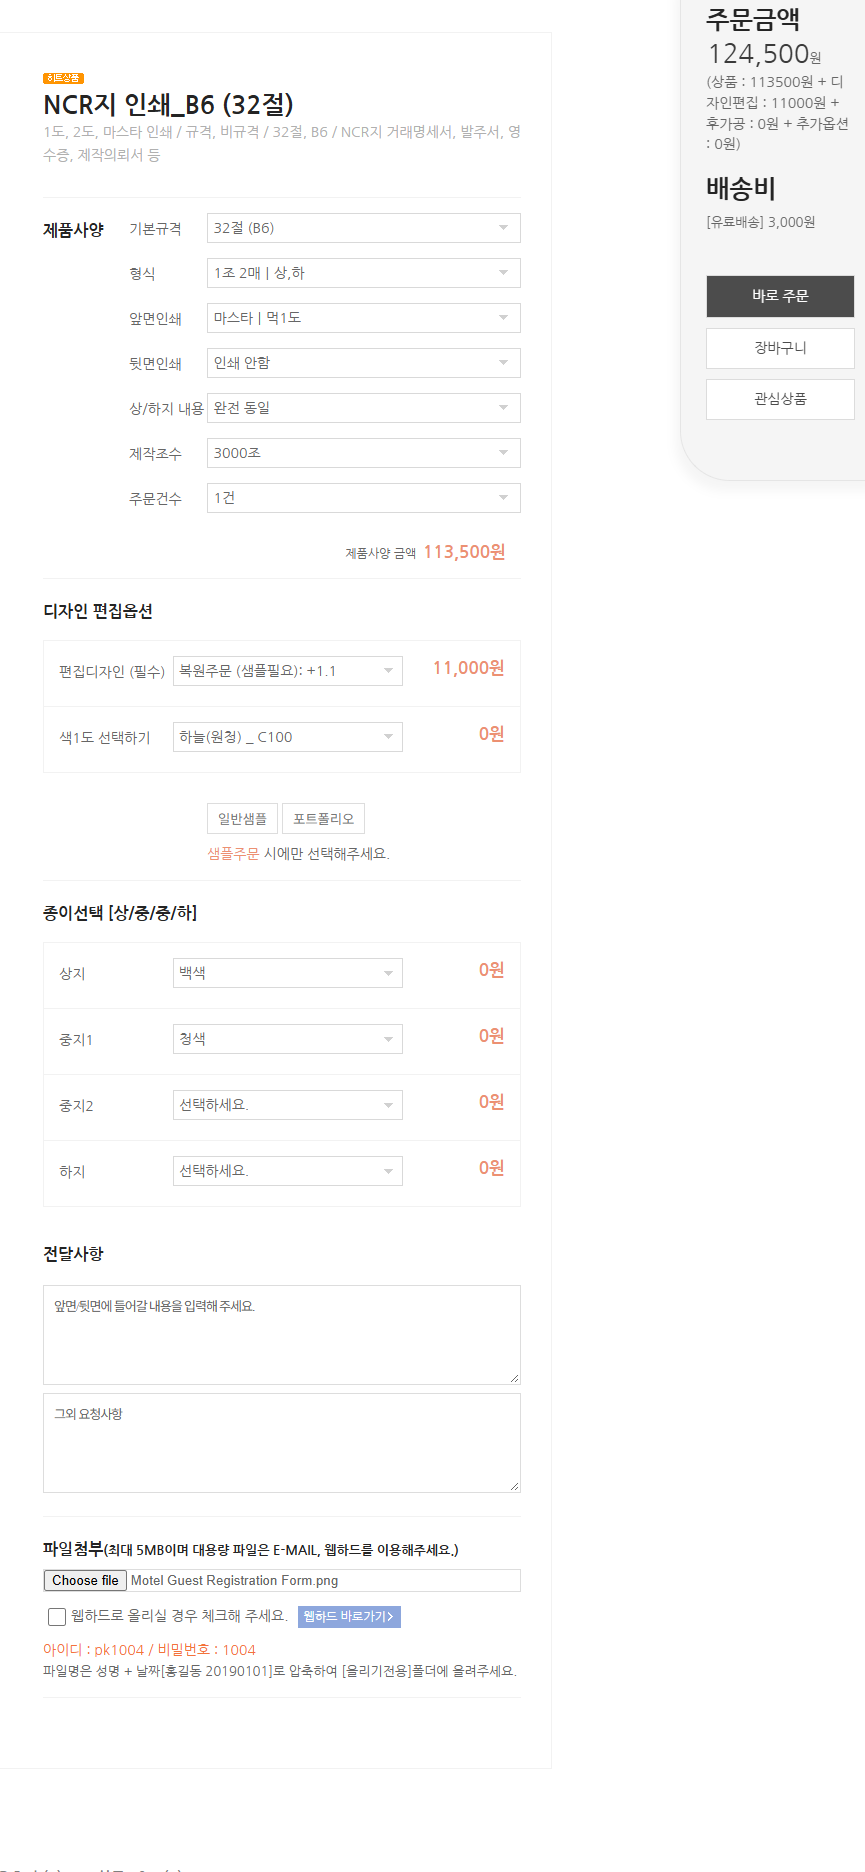
Task: Check the 웹하드로 올리실 경우 checkbox
Action: [57, 1617]
